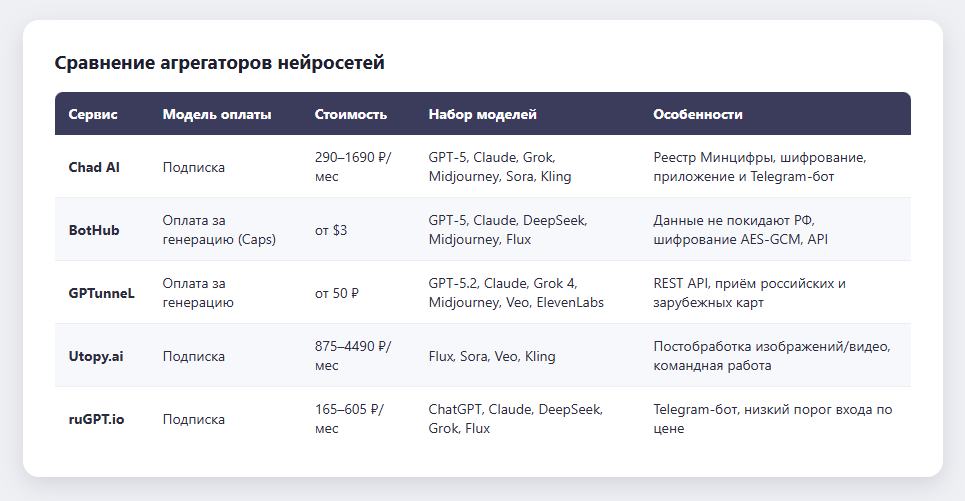Click 'Подписка' in the ruGPT.io row

point(194,419)
